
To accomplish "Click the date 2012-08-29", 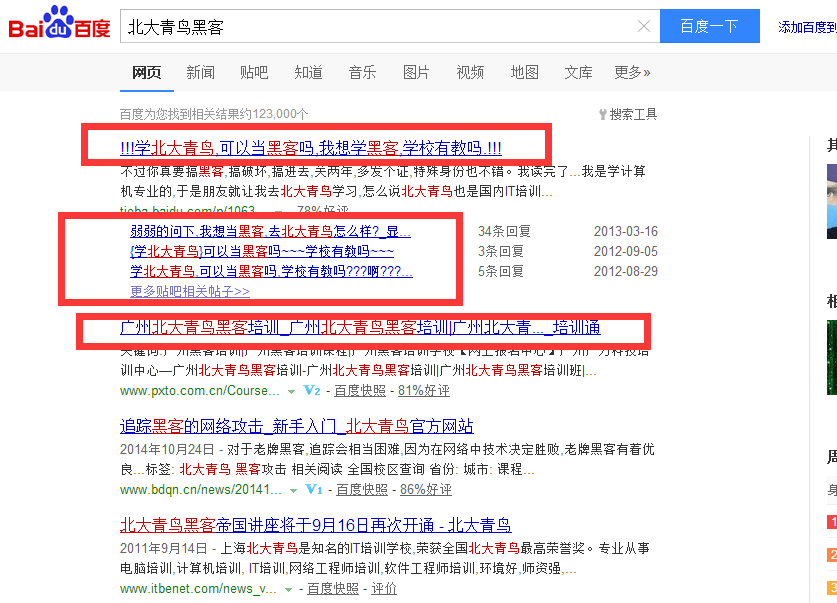I will [x=626, y=272].
